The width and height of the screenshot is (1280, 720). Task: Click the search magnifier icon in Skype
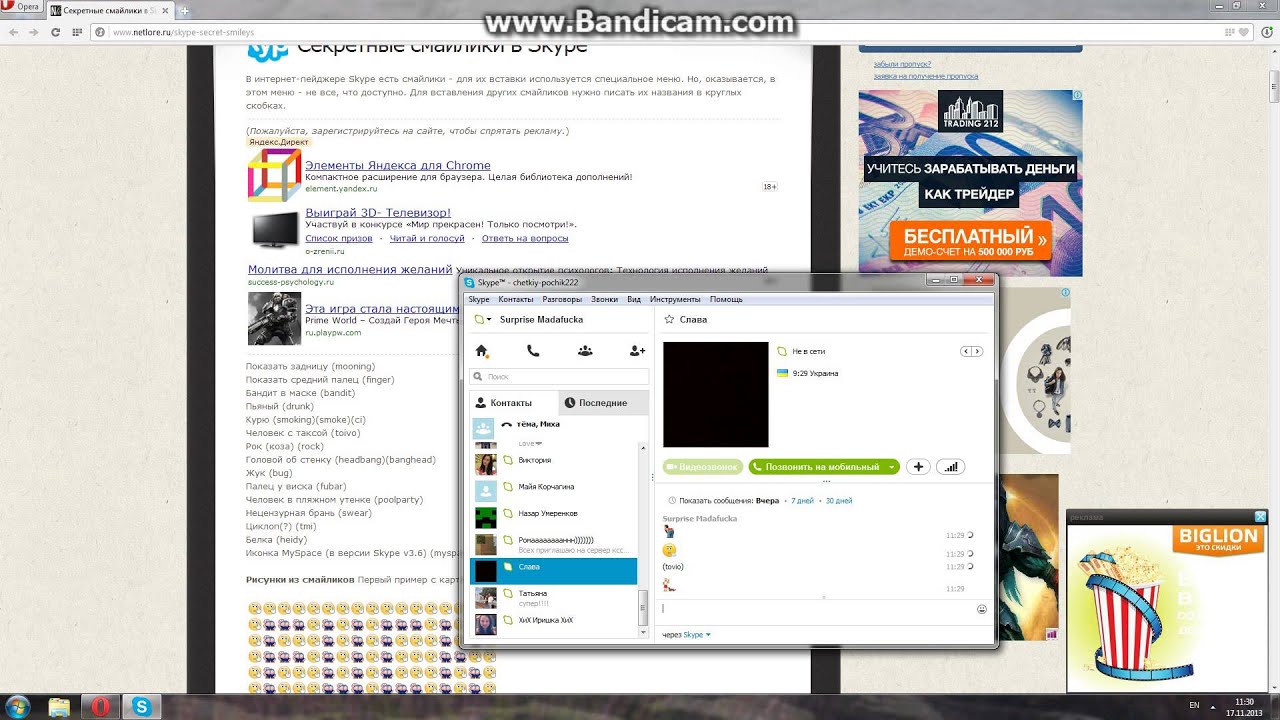click(x=479, y=377)
